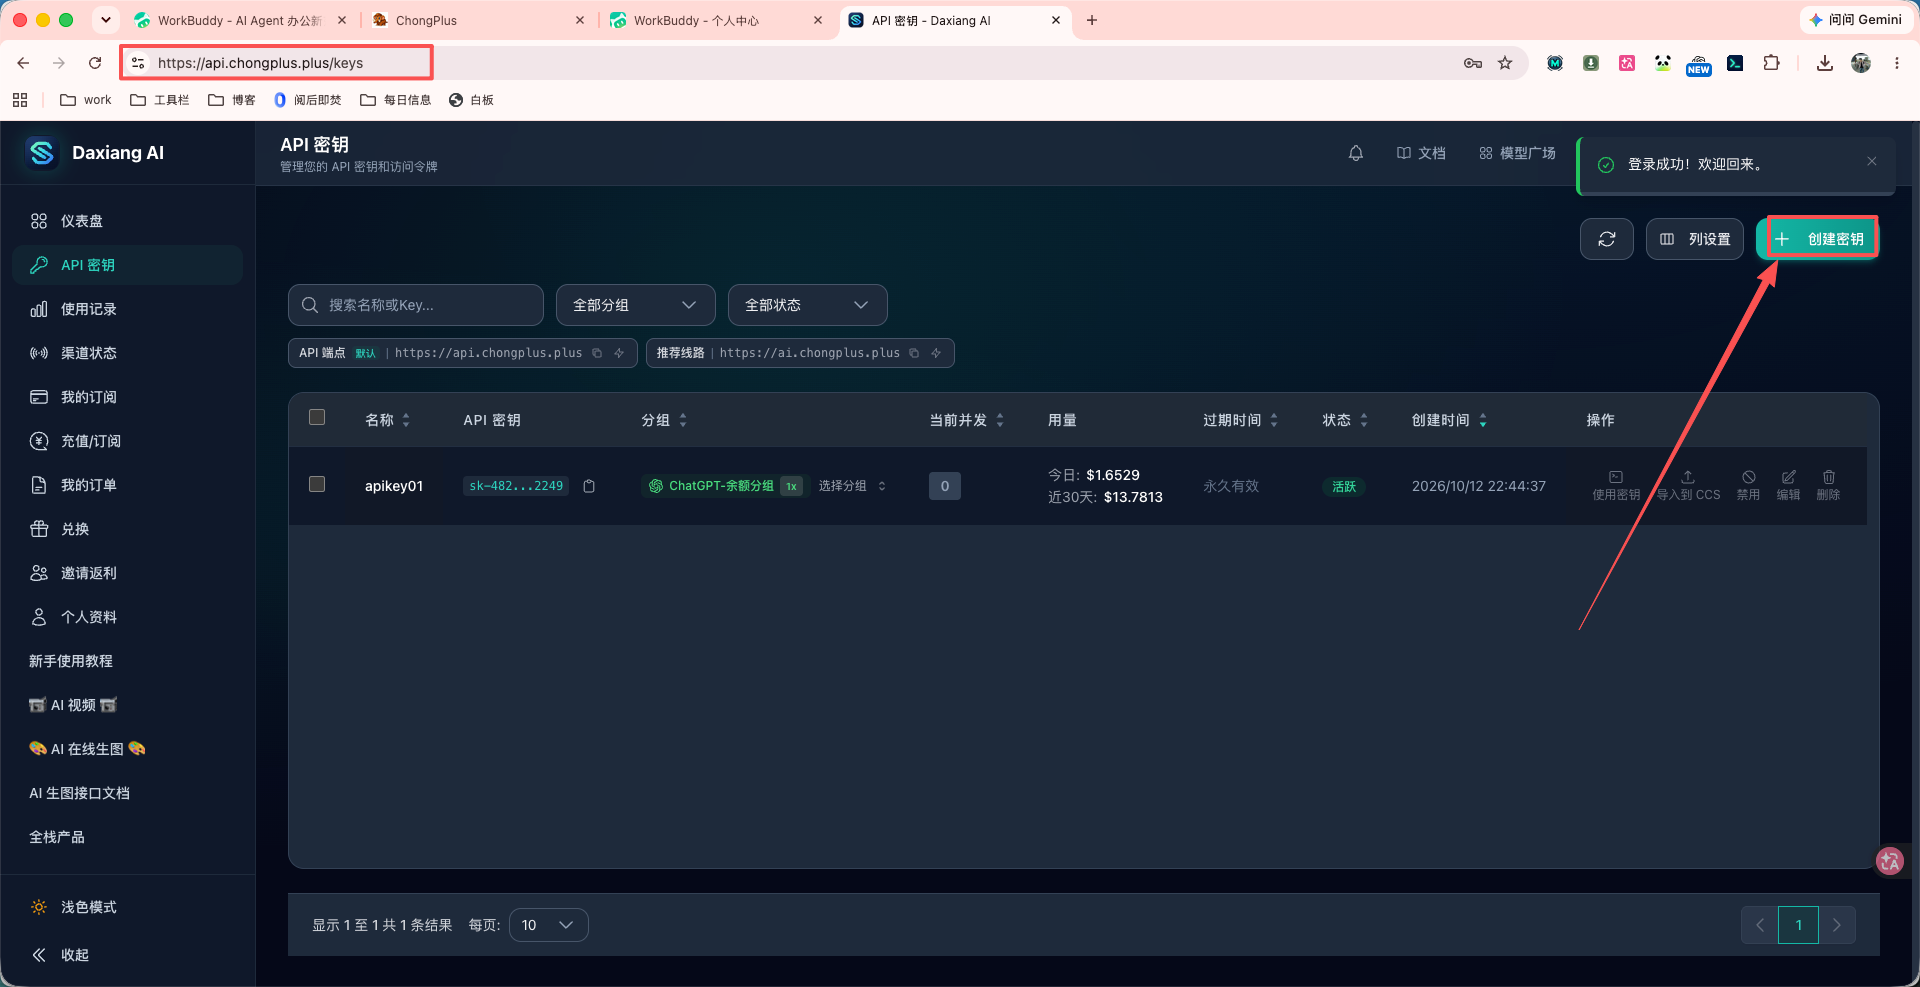Sort table by 名称 column
The height and width of the screenshot is (987, 1920).
pos(388,420)
